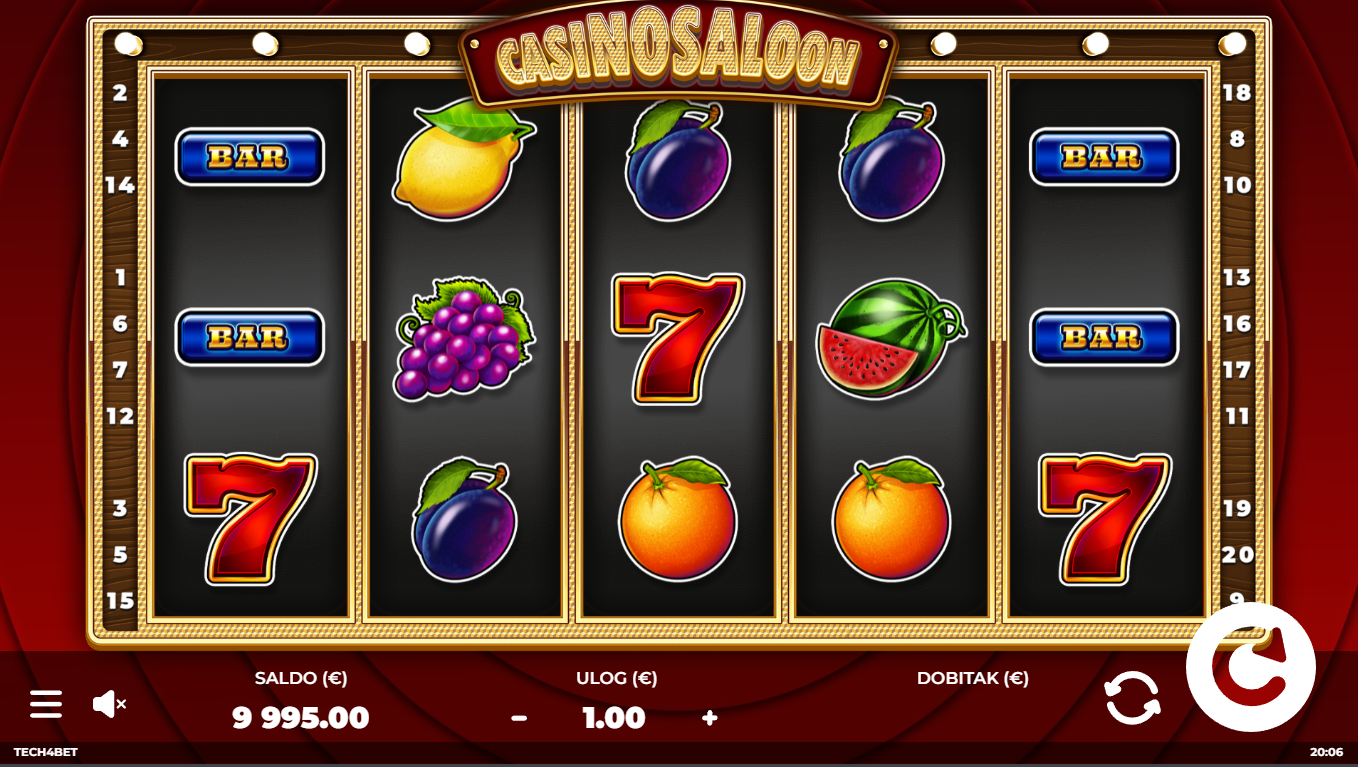Click the Casino Saloon logo banner
Image resolution: width=1358 pixels, height=767 pixels.
coord(677,58)
